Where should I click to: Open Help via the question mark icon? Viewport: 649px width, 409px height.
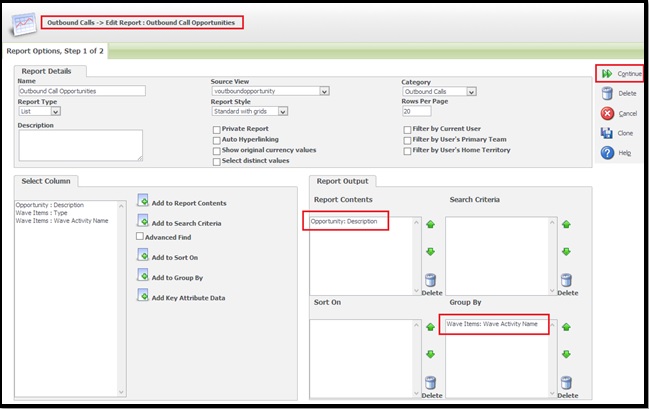coord(607,153)
